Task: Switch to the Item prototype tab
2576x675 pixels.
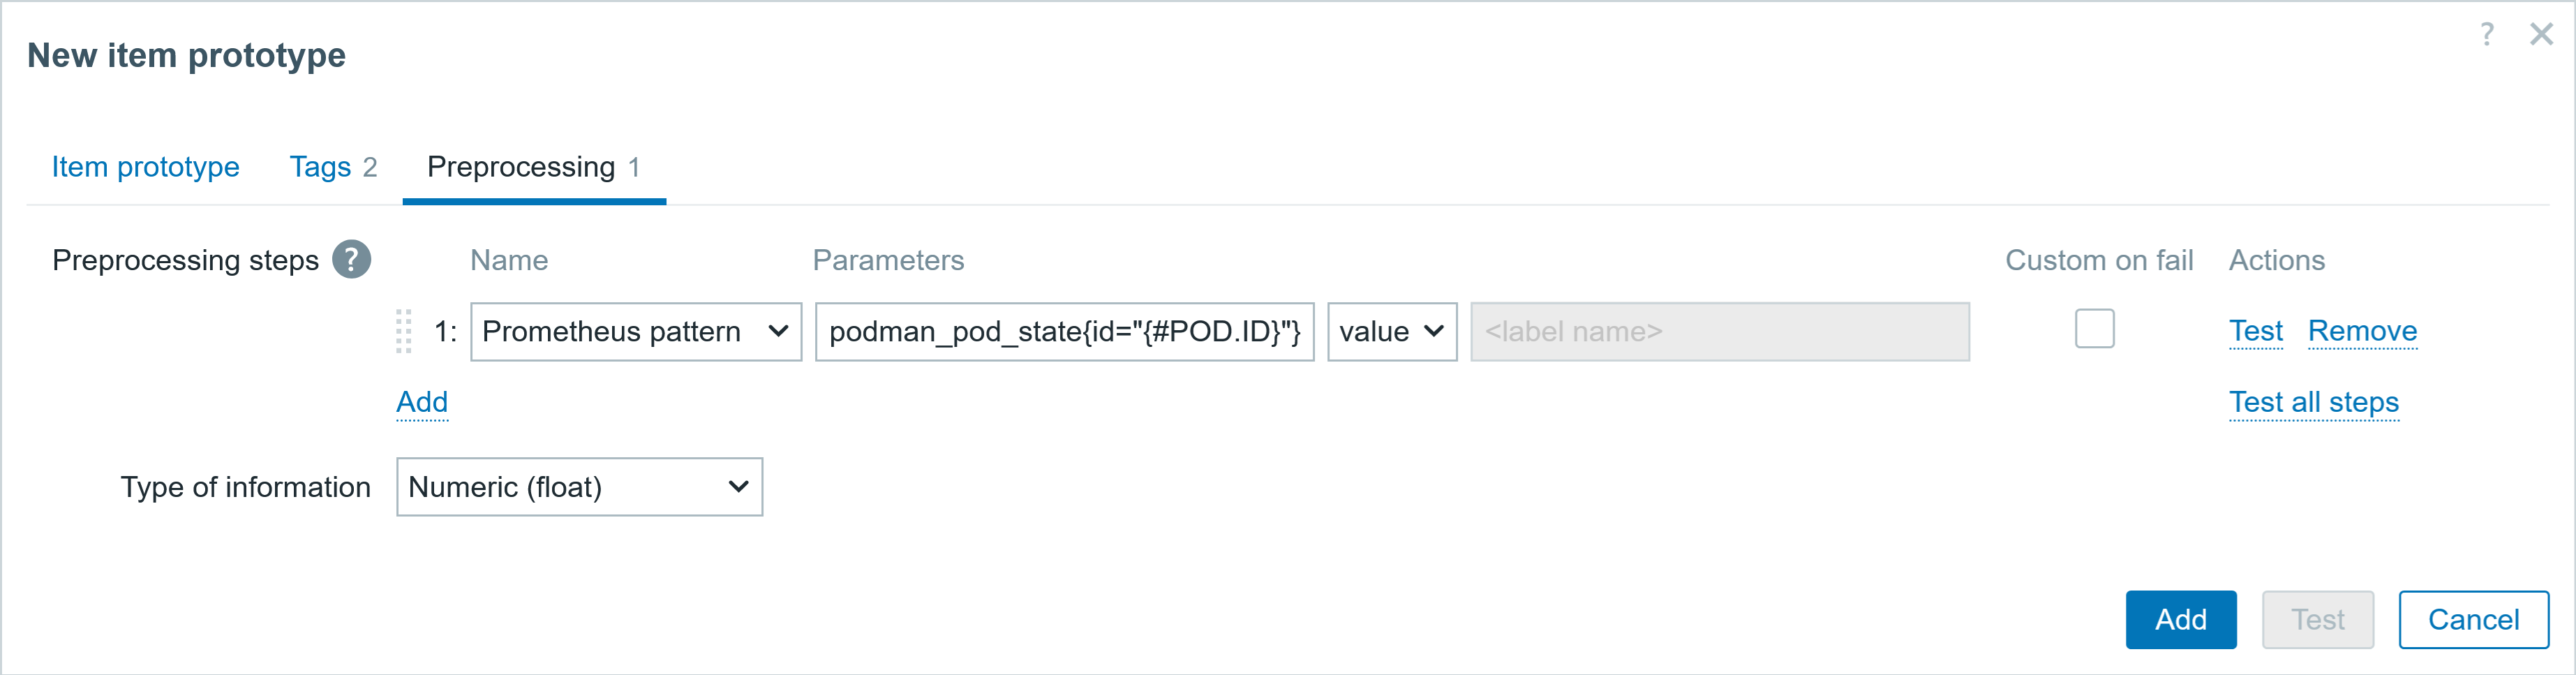Action: pos(146,167)
